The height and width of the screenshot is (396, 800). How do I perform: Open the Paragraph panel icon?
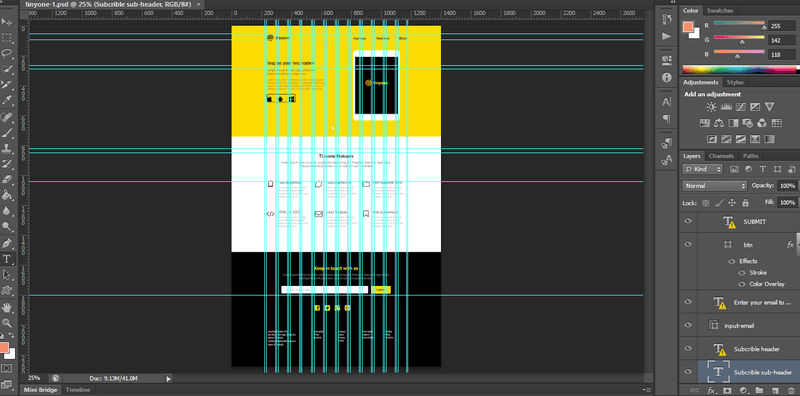[666, 118]
